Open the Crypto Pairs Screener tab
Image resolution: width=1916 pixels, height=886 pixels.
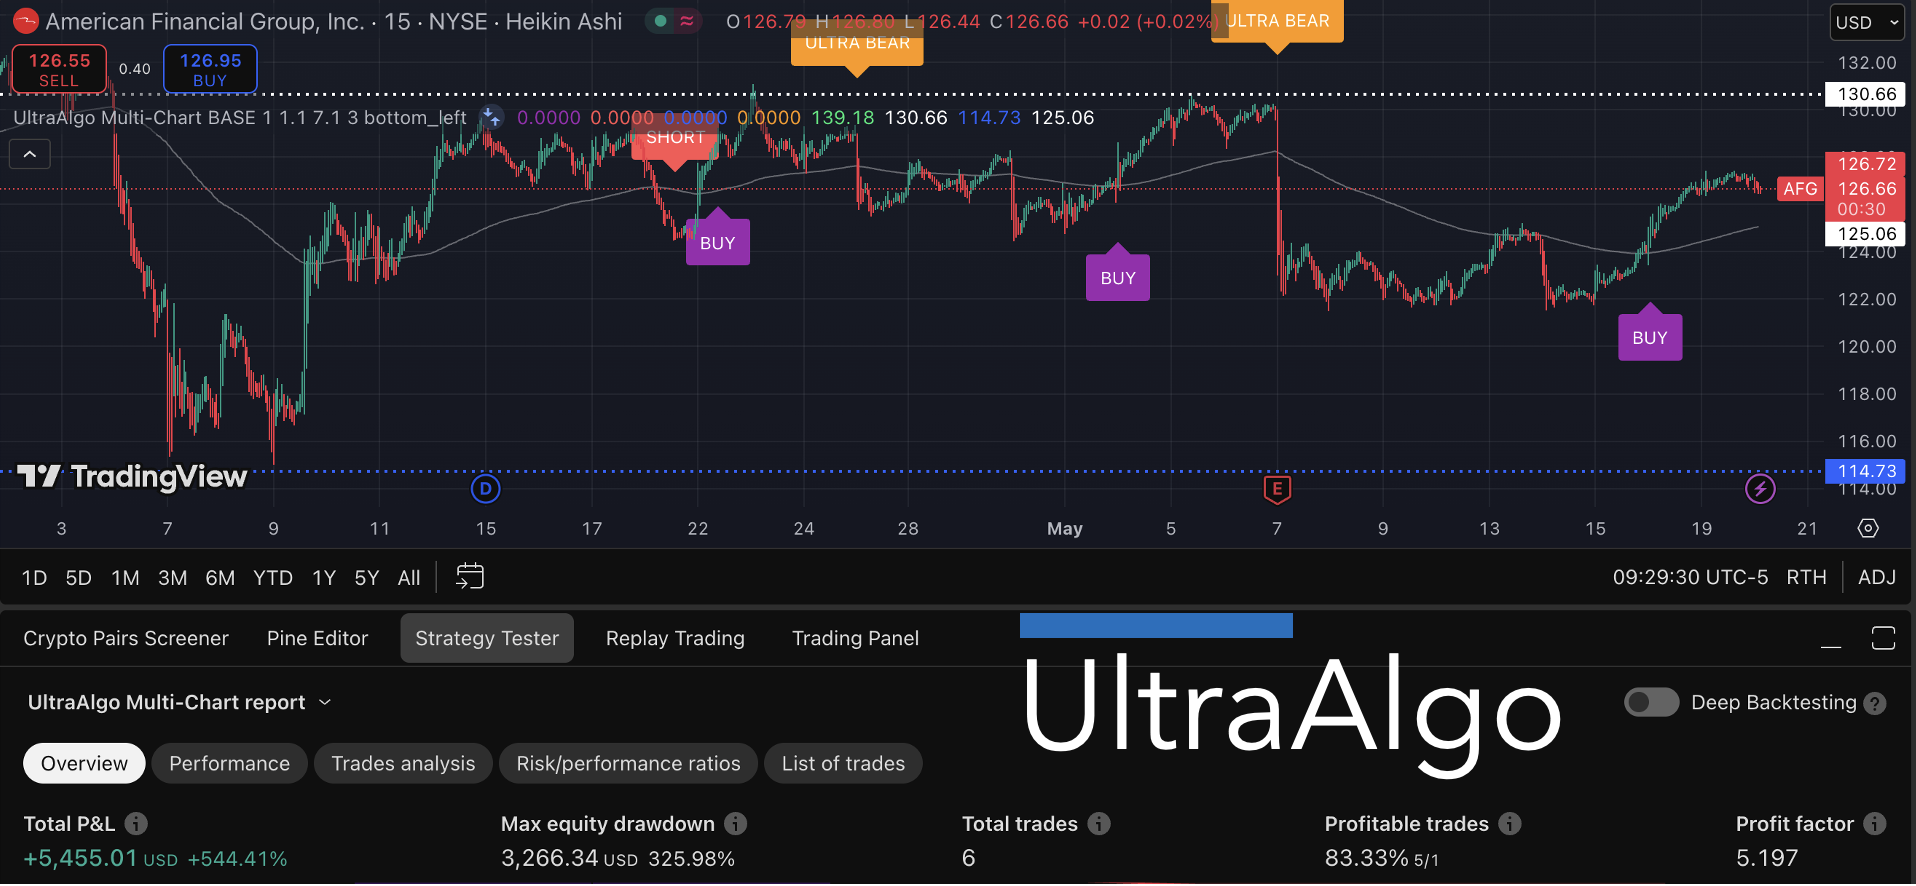(x=126, y=638)
